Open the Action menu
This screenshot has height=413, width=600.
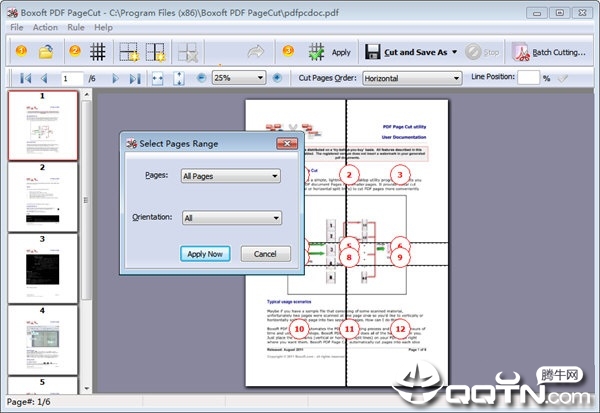point(45,28)
